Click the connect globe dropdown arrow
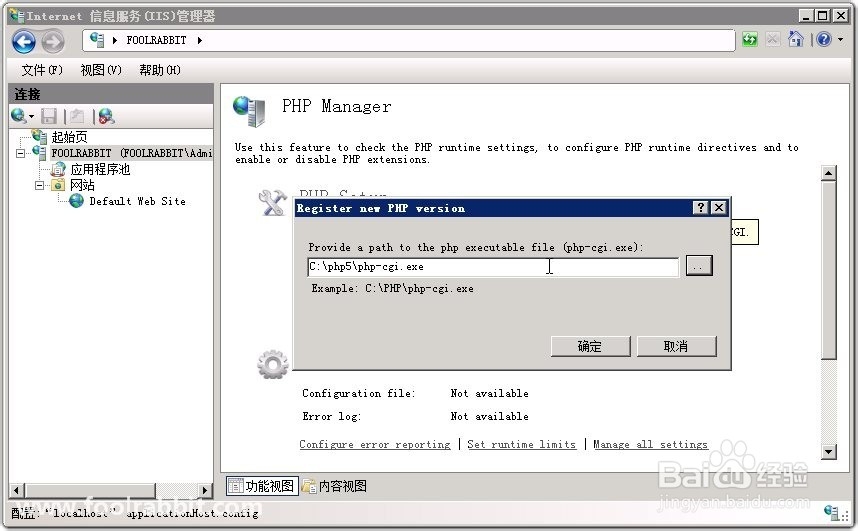This screenshot has height=531, width=858. point(31,117)
